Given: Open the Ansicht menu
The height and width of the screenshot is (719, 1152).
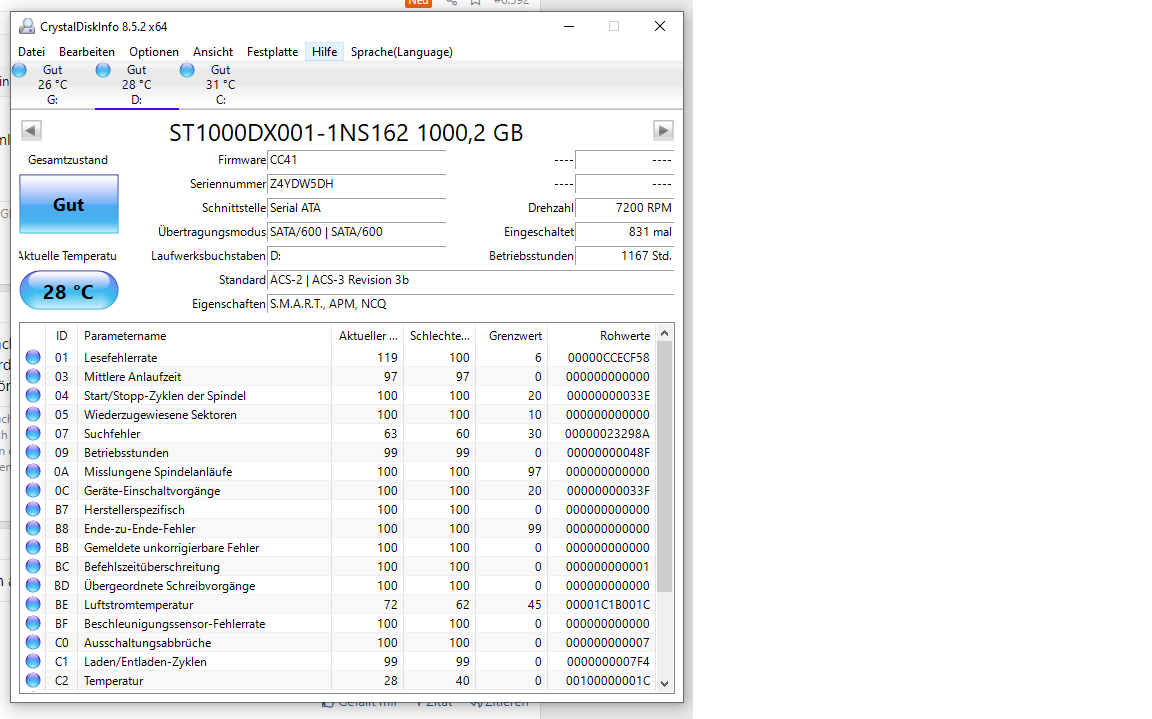Looking at the screenshot, I should [213, 52].
